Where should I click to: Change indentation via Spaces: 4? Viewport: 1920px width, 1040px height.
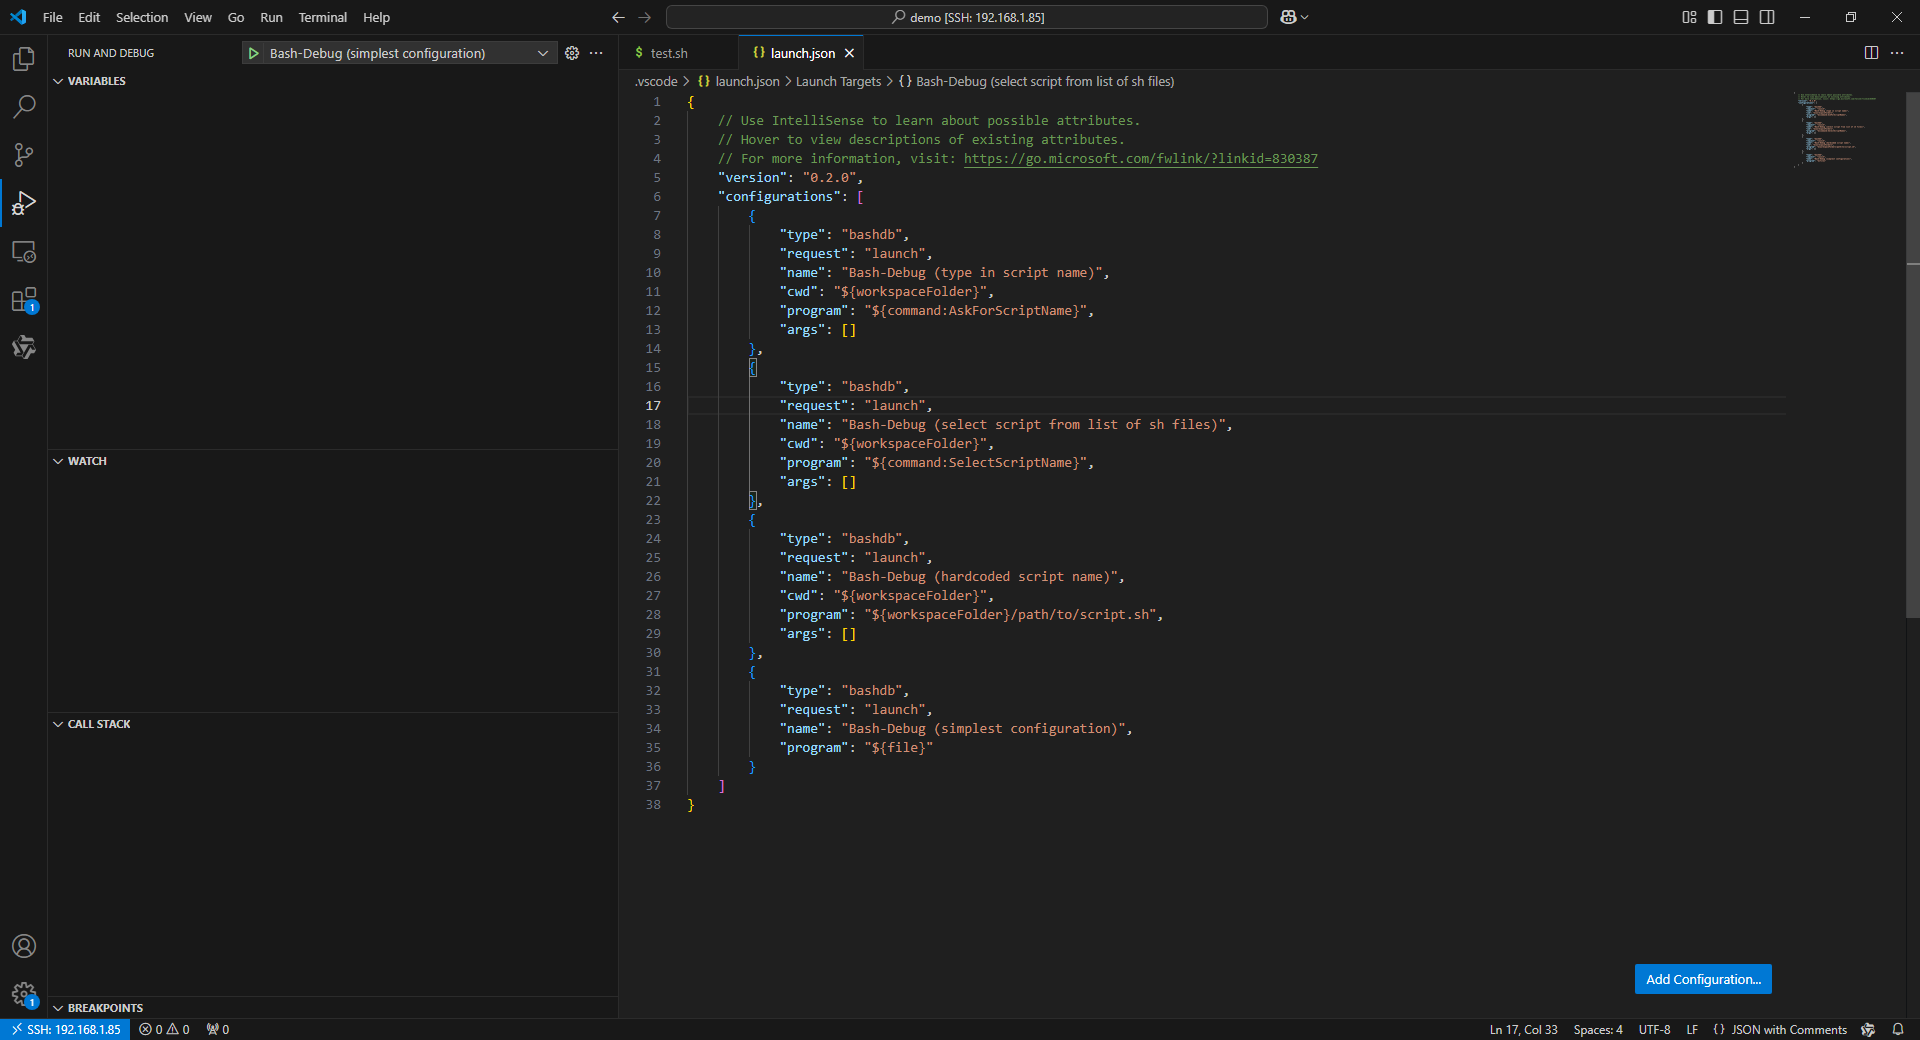(x=1598, y=1029)
